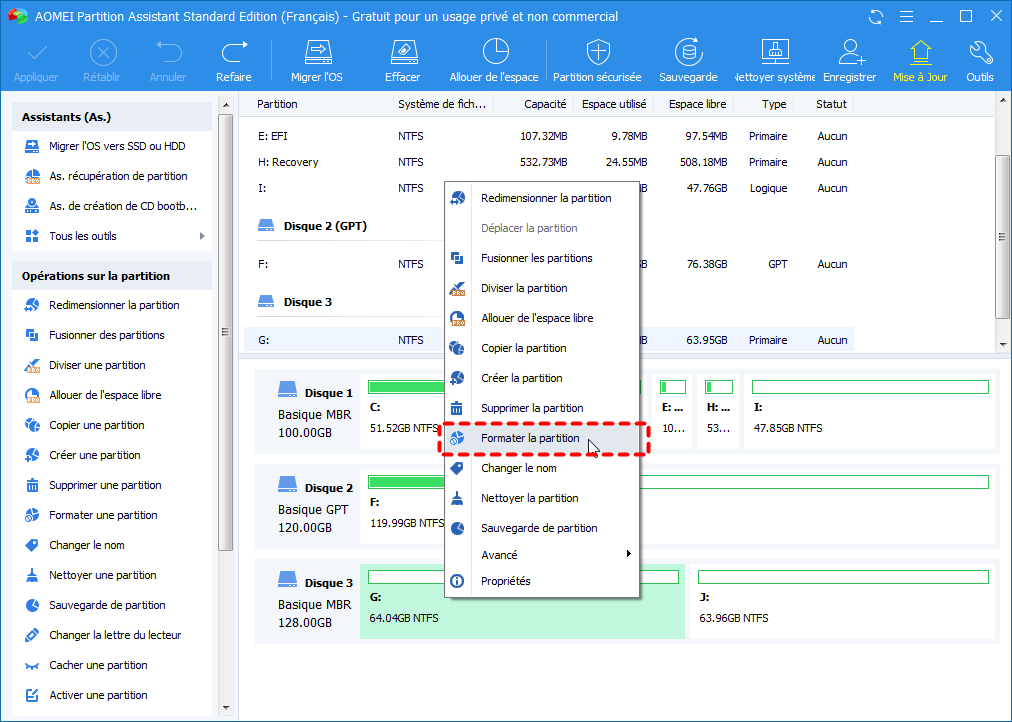The image size is (1012, 722).
Task: Choose Changer le nom in context menu
Action: click(542, 468)
